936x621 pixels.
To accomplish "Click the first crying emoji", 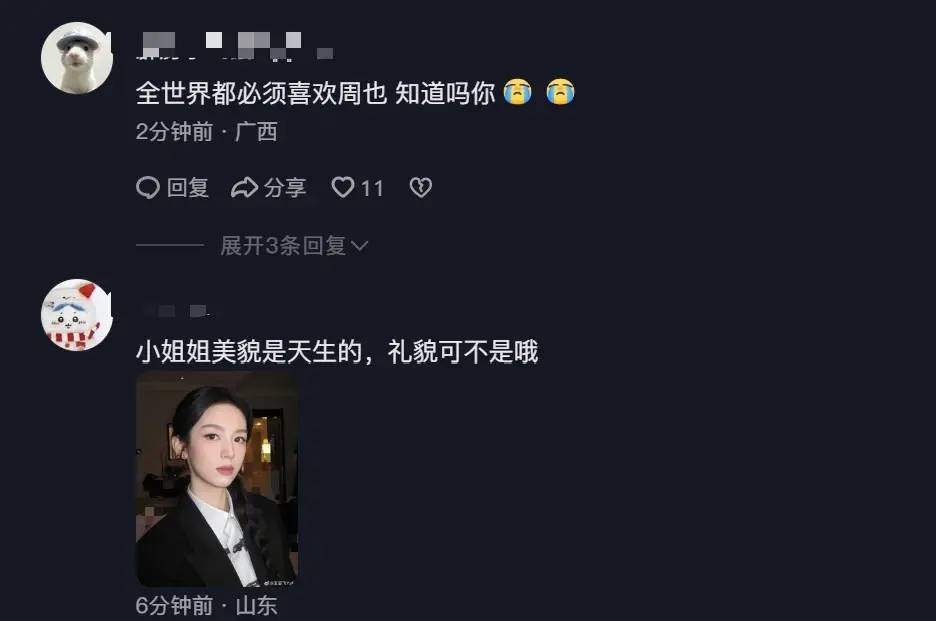I will (518, 92).
